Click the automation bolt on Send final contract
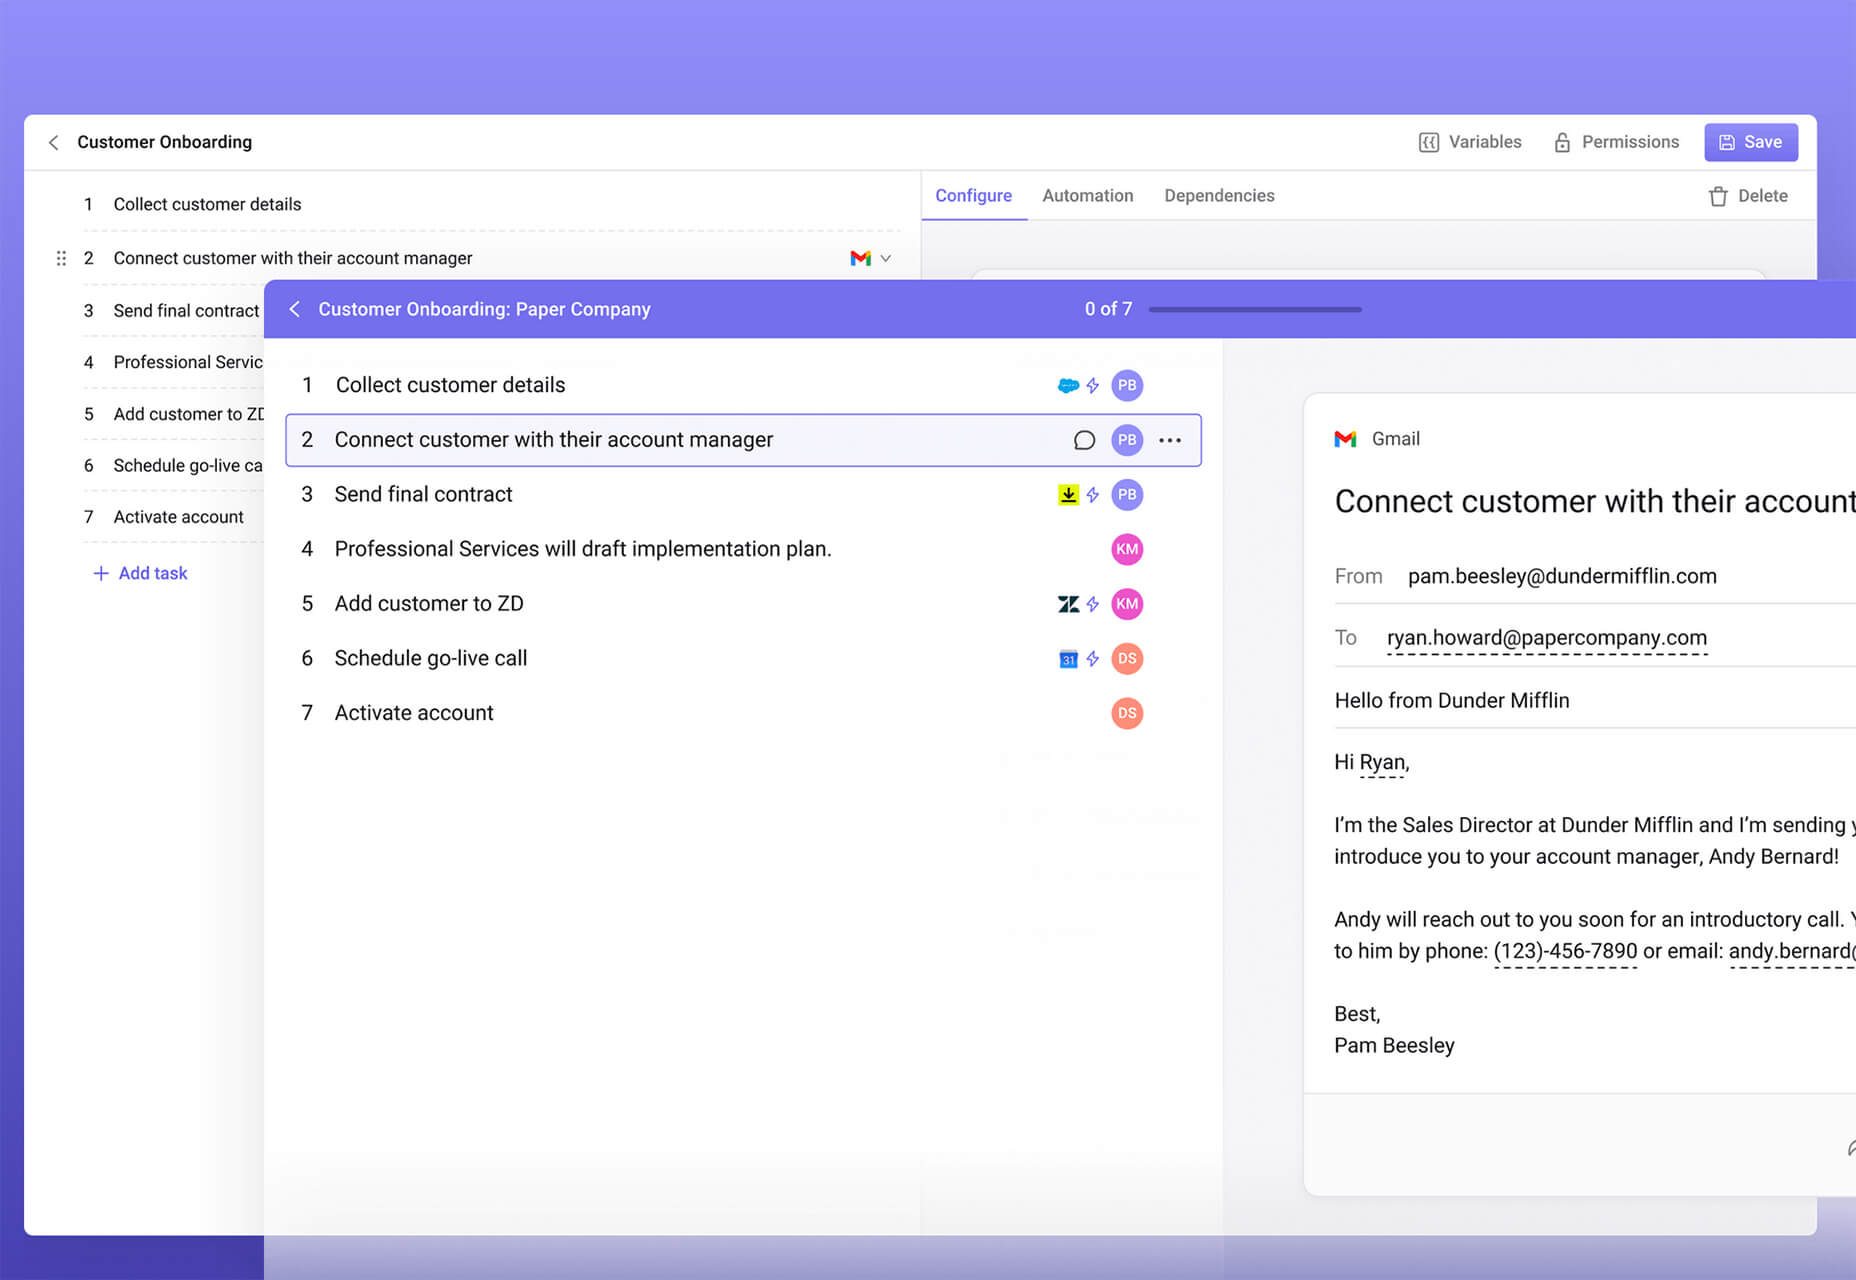 (x=1093, y=495)
